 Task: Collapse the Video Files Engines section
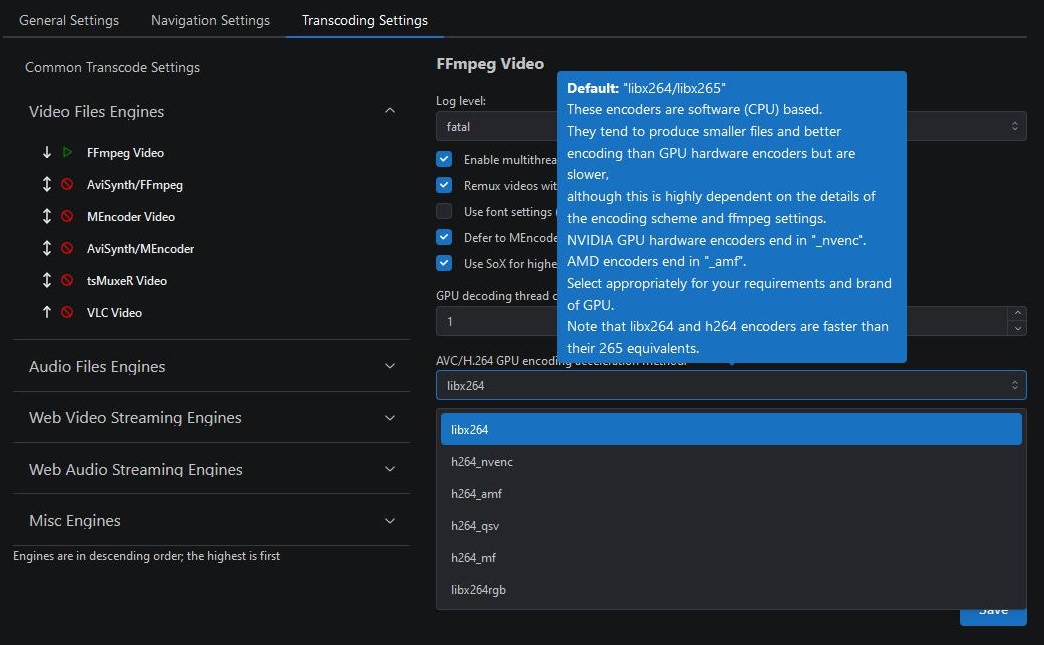390,110
